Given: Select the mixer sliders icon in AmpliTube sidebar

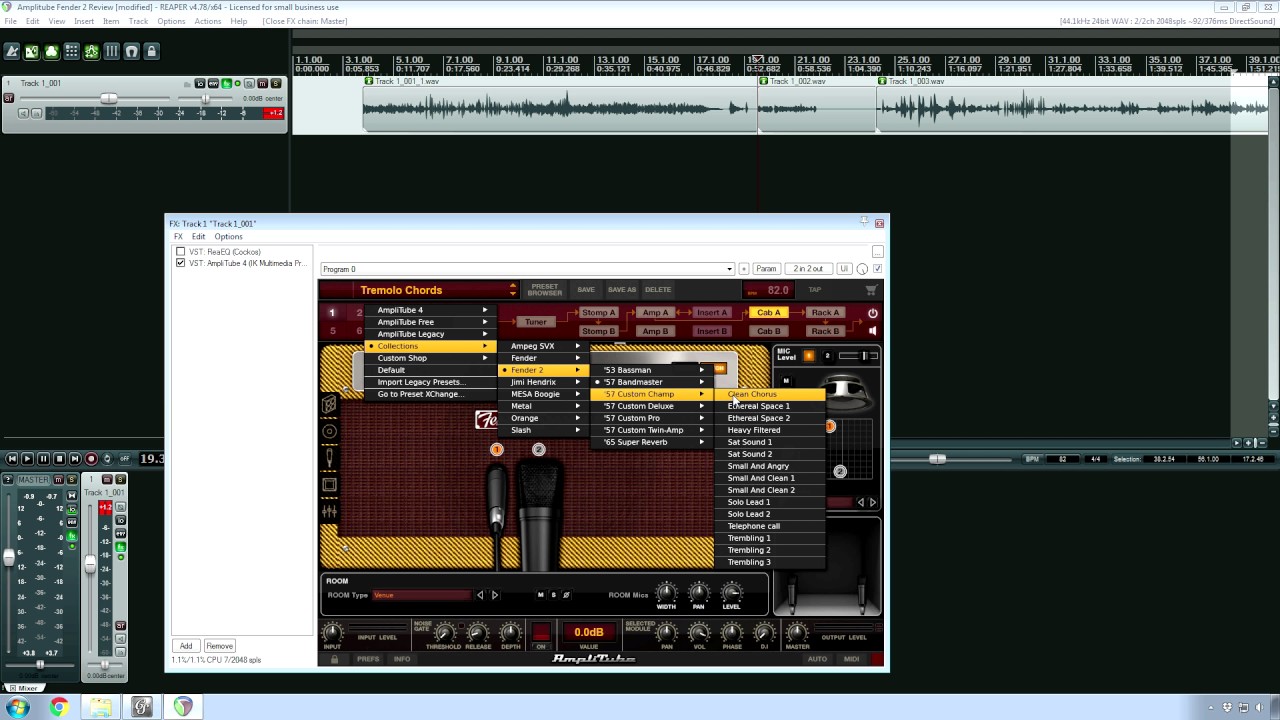Looking at the screenshot, I should tap(329, 511).
